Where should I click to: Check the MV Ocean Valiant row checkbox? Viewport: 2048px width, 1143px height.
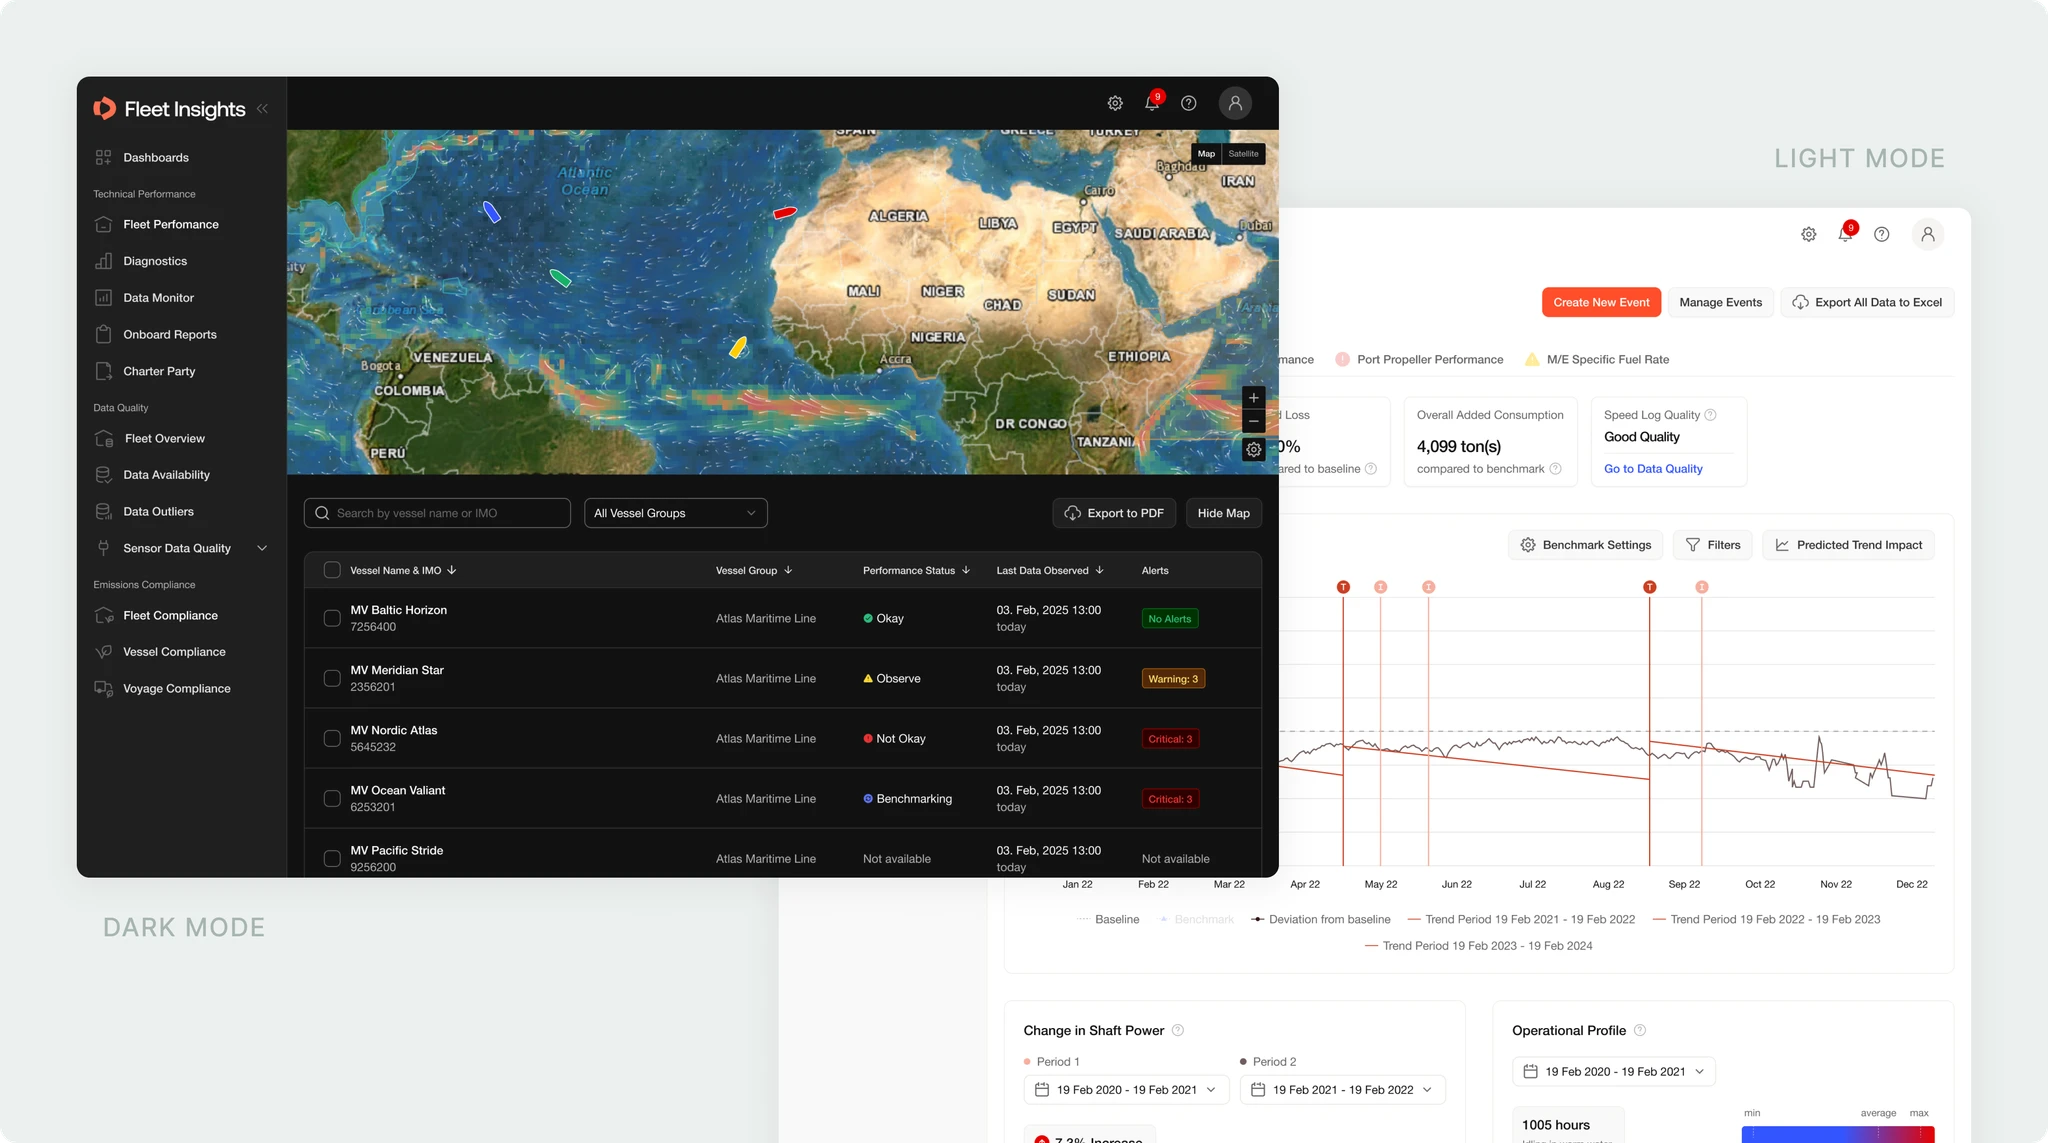point(332,798)
